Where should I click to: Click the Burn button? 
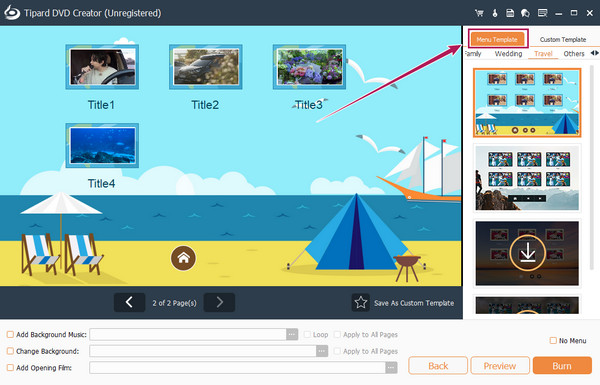562,366
